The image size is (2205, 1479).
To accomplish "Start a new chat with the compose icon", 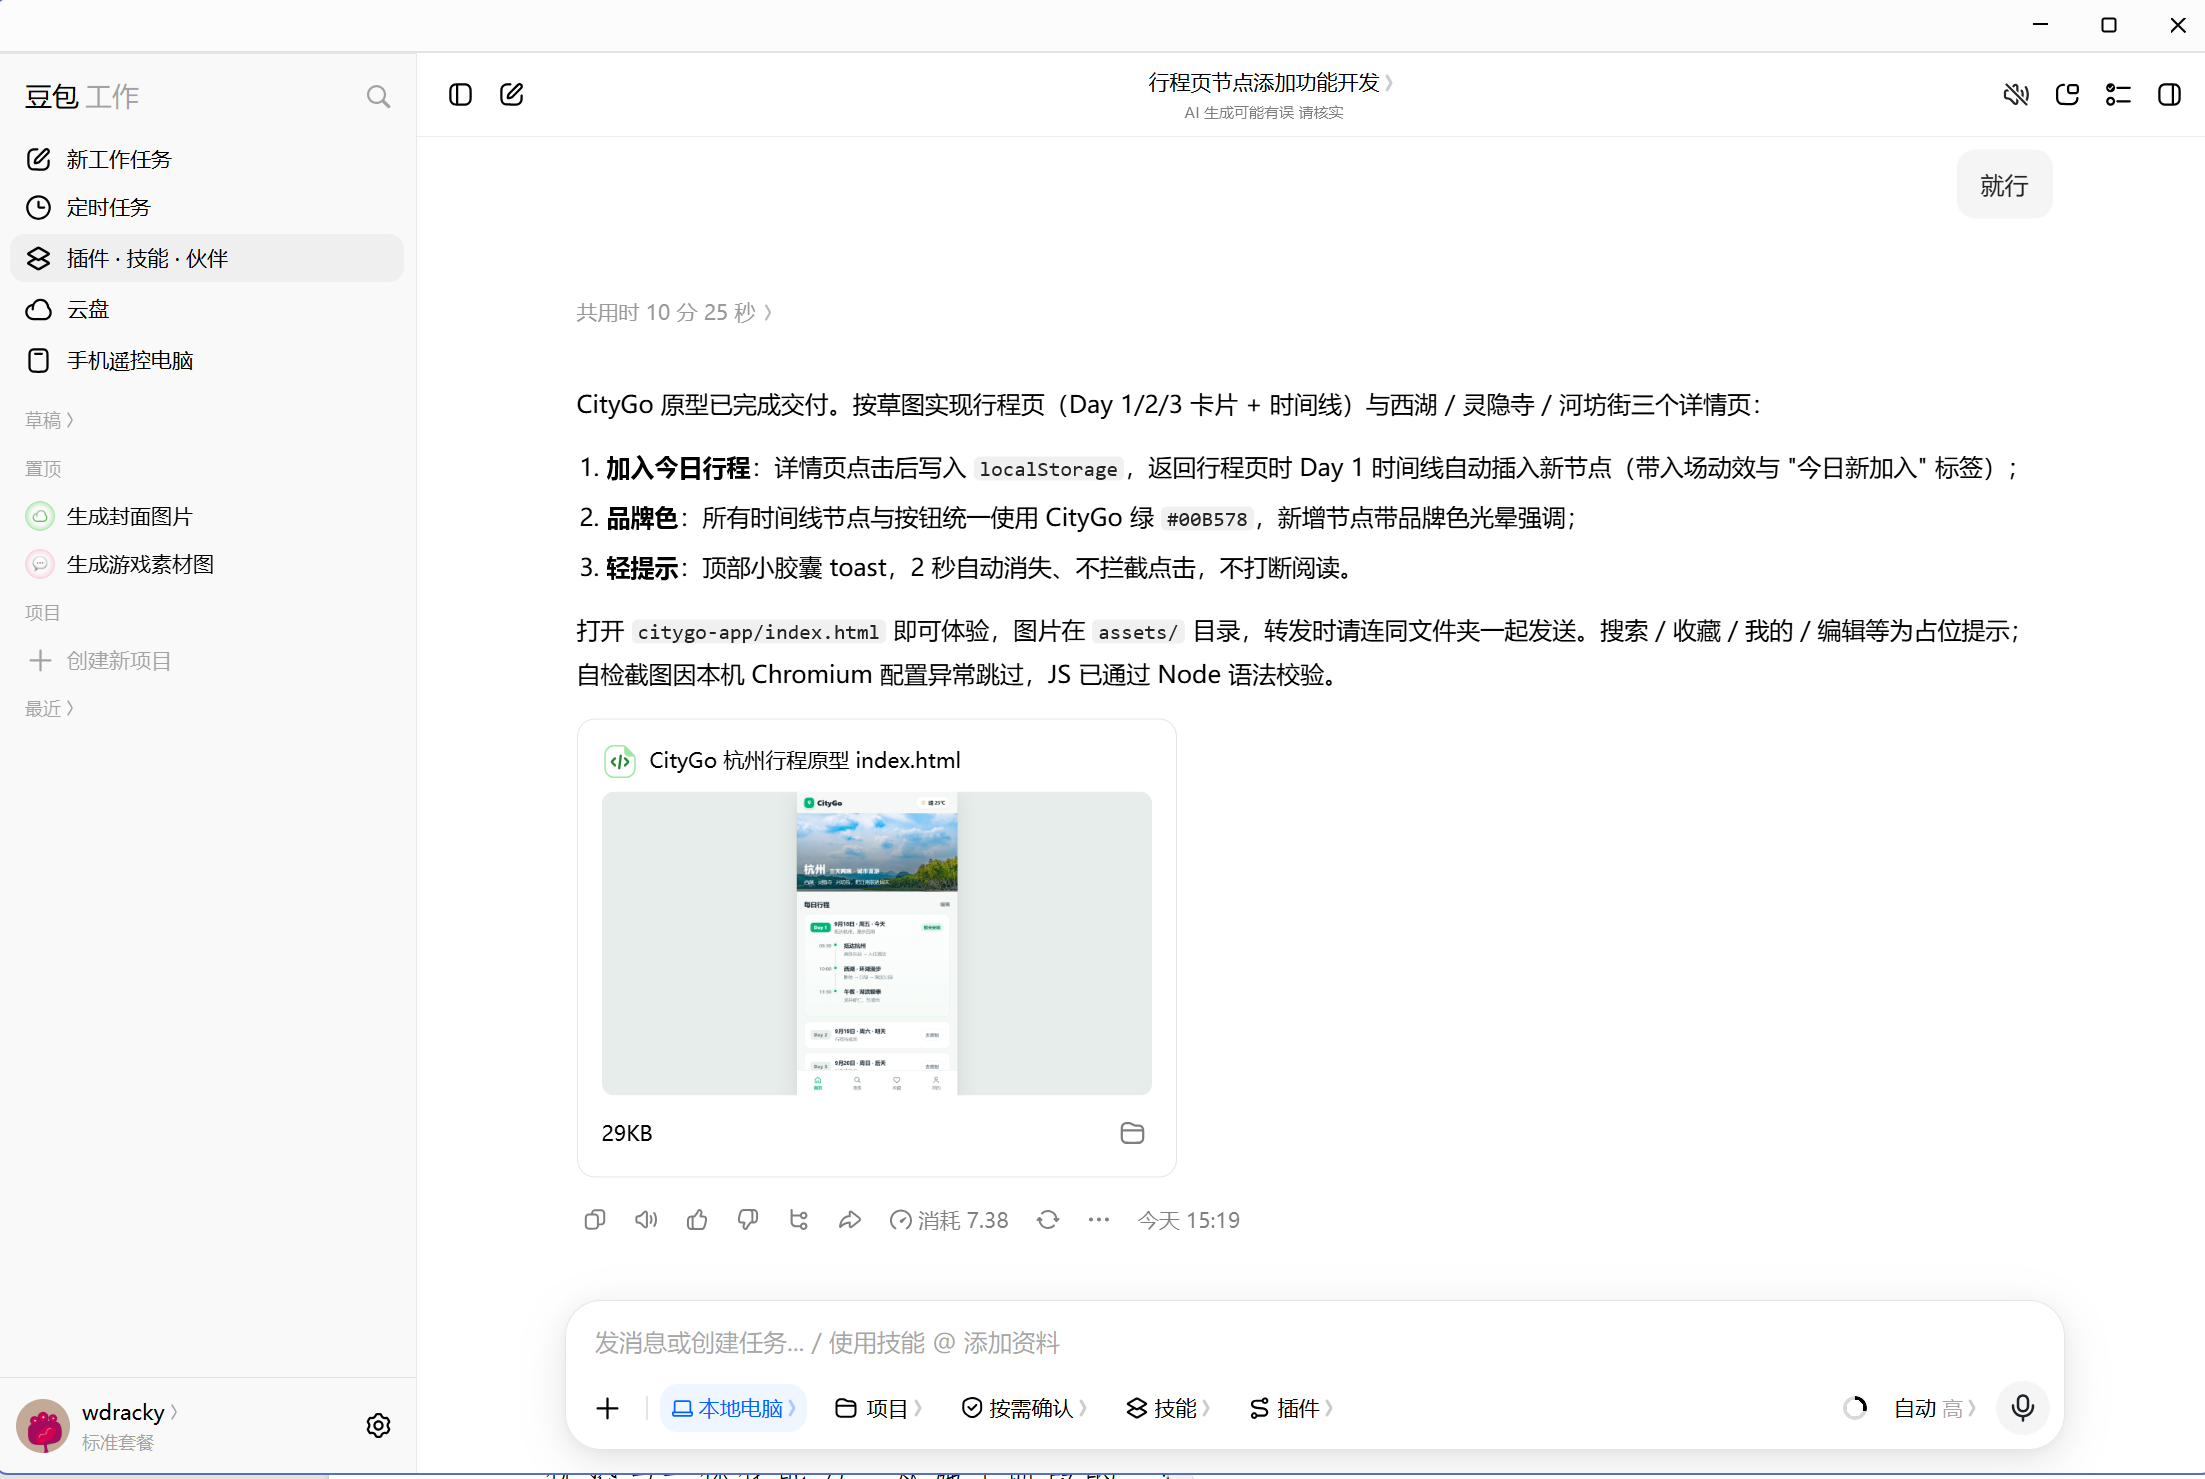I will pyautogui.click(x=512, y=95).
